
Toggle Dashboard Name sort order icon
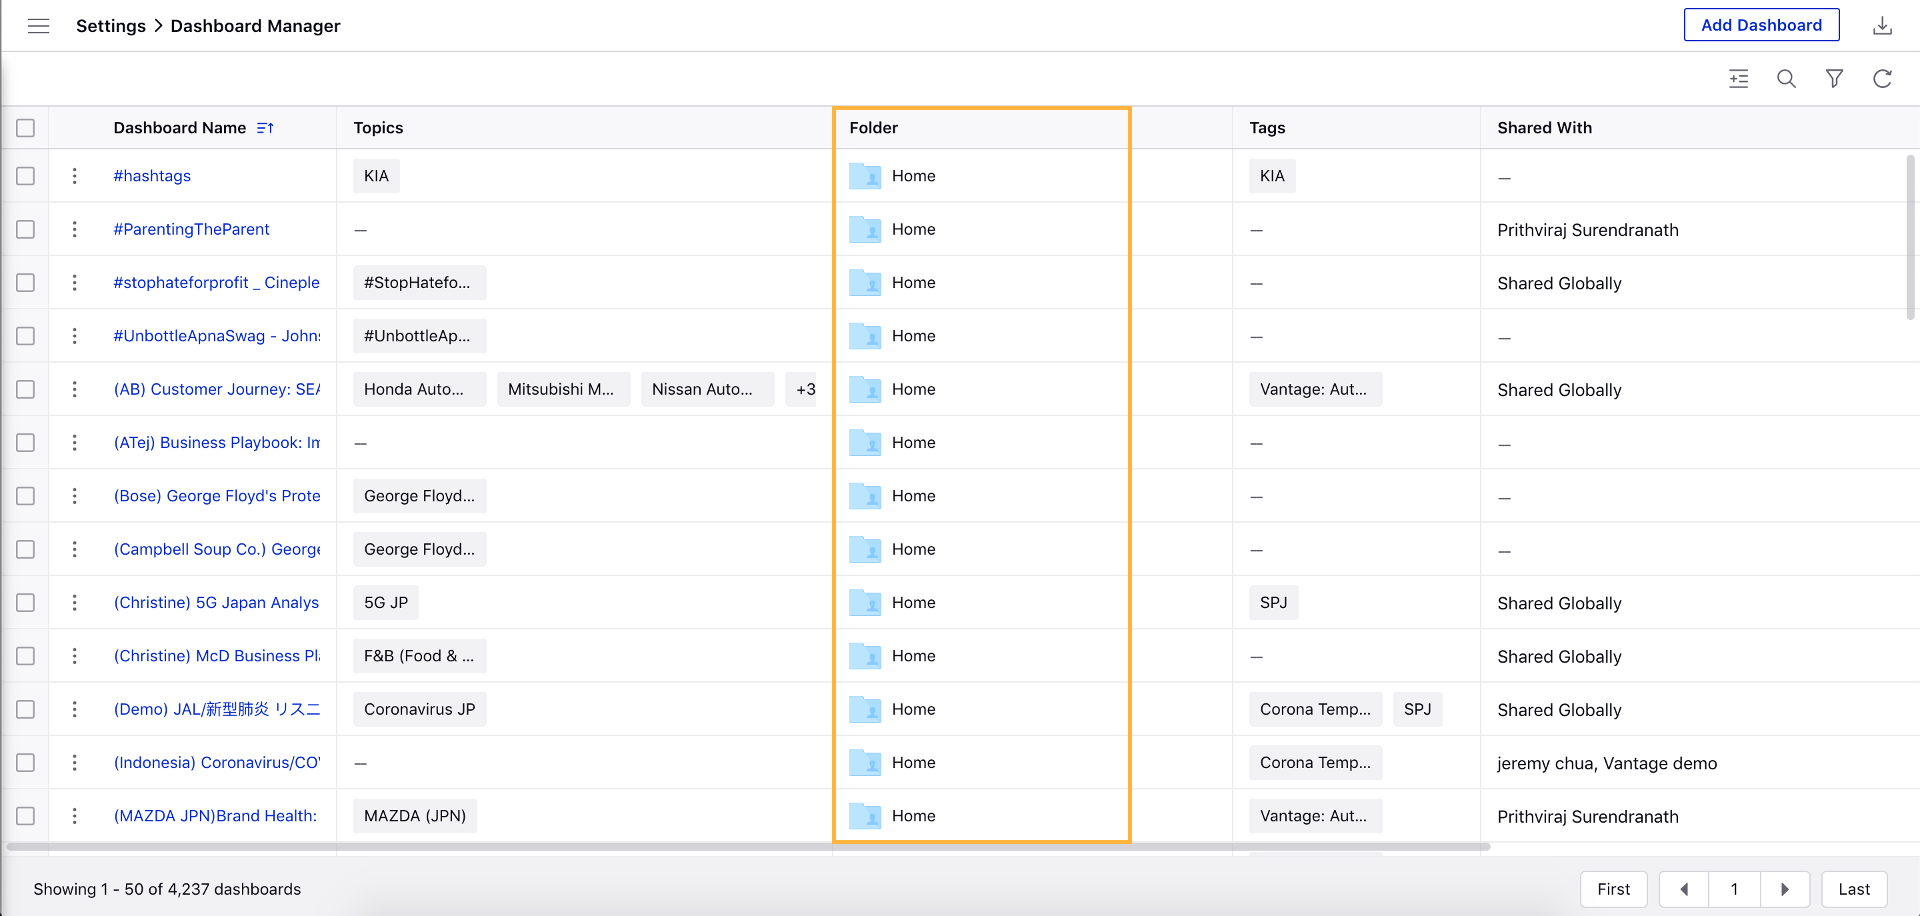point(265,128)
